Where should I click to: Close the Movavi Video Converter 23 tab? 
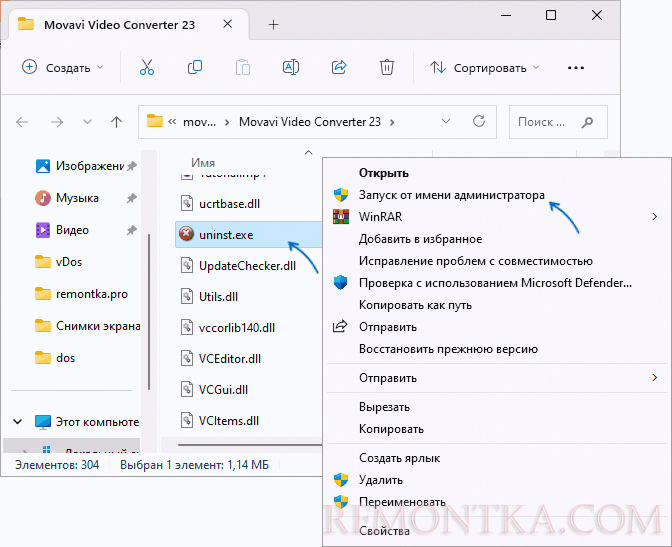point(228,24)
